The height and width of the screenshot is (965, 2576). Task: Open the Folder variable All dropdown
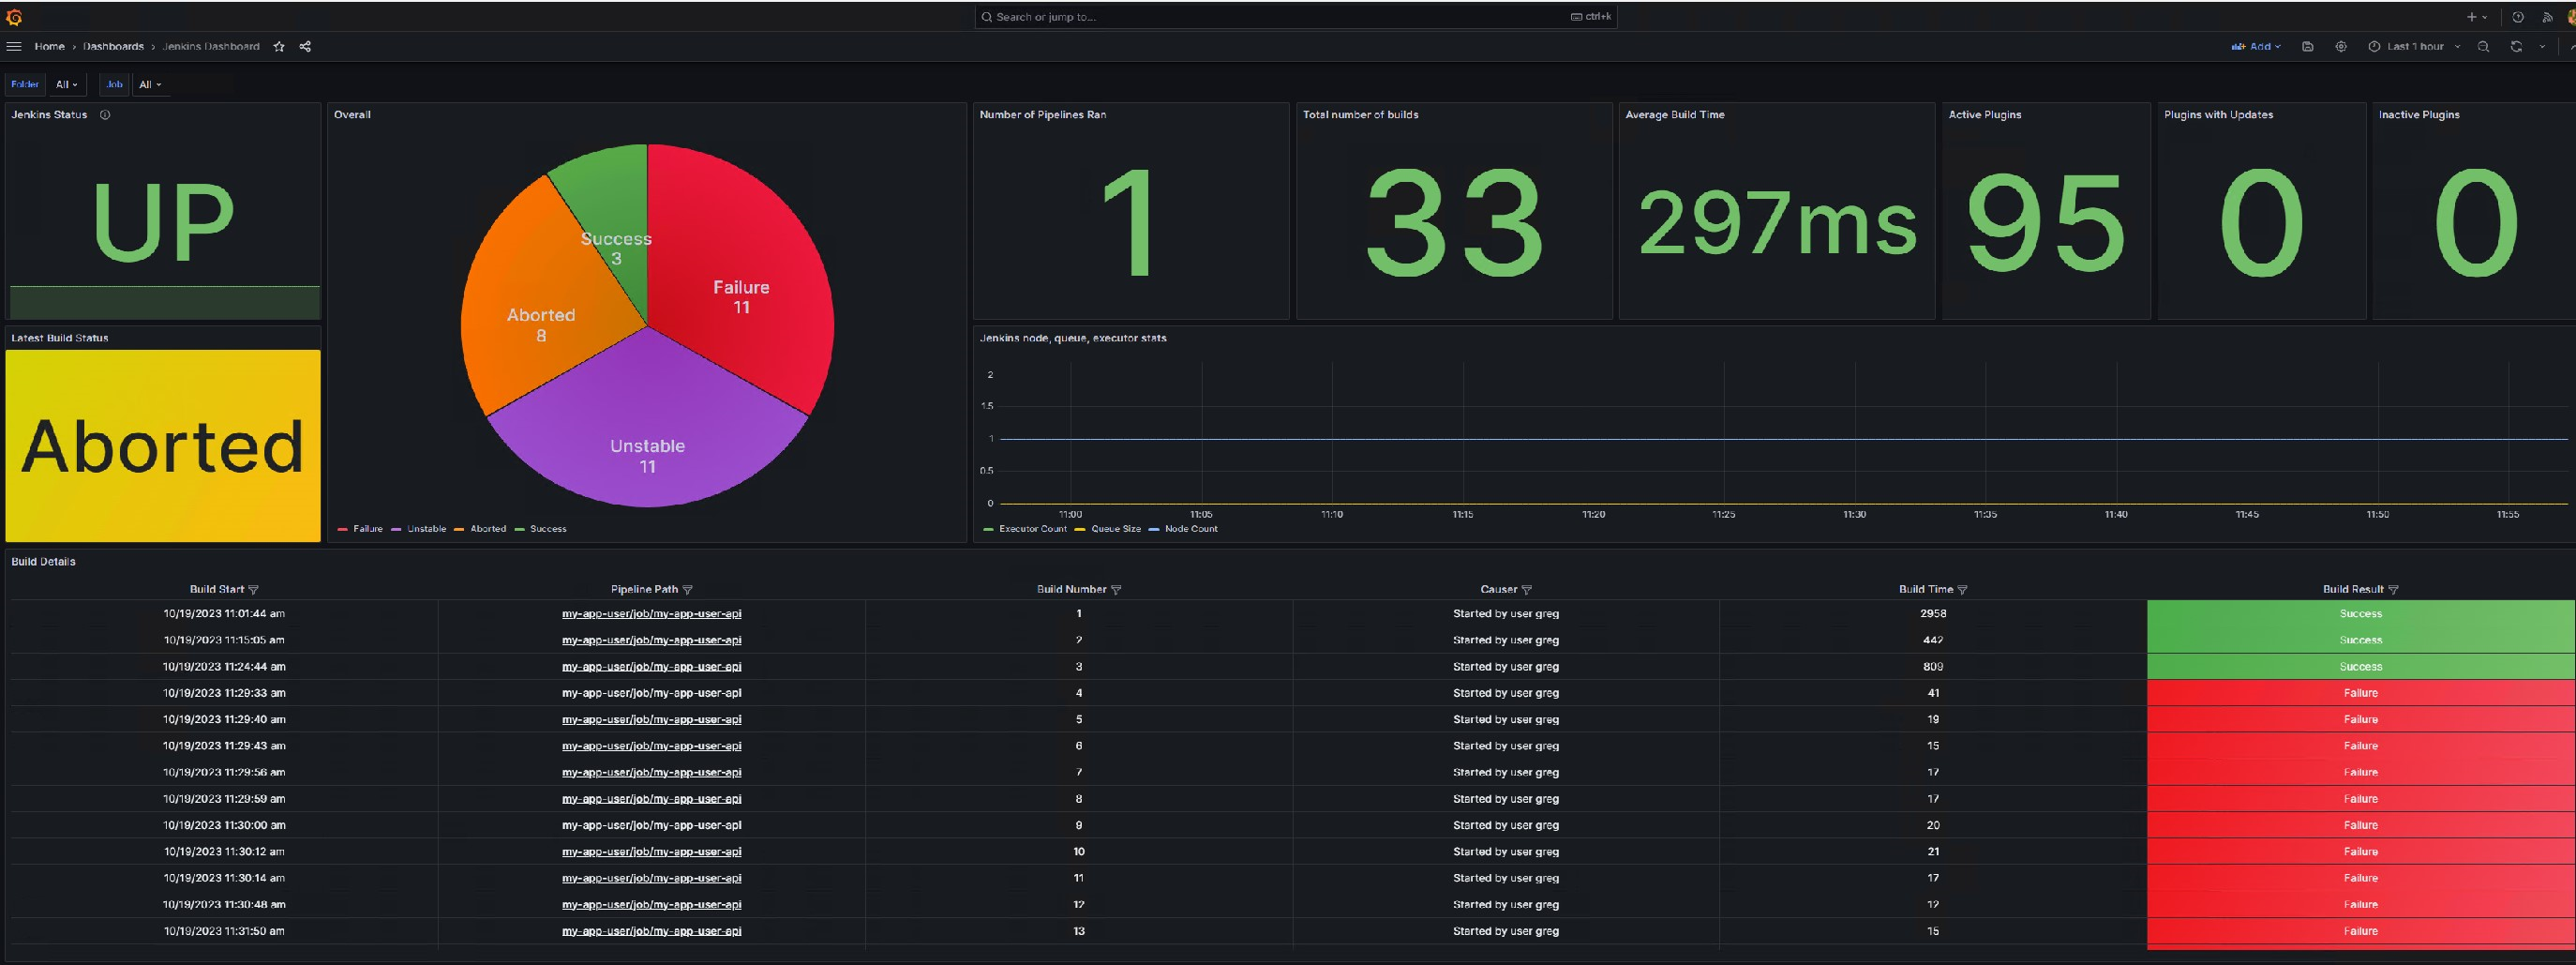coord(66,84)
